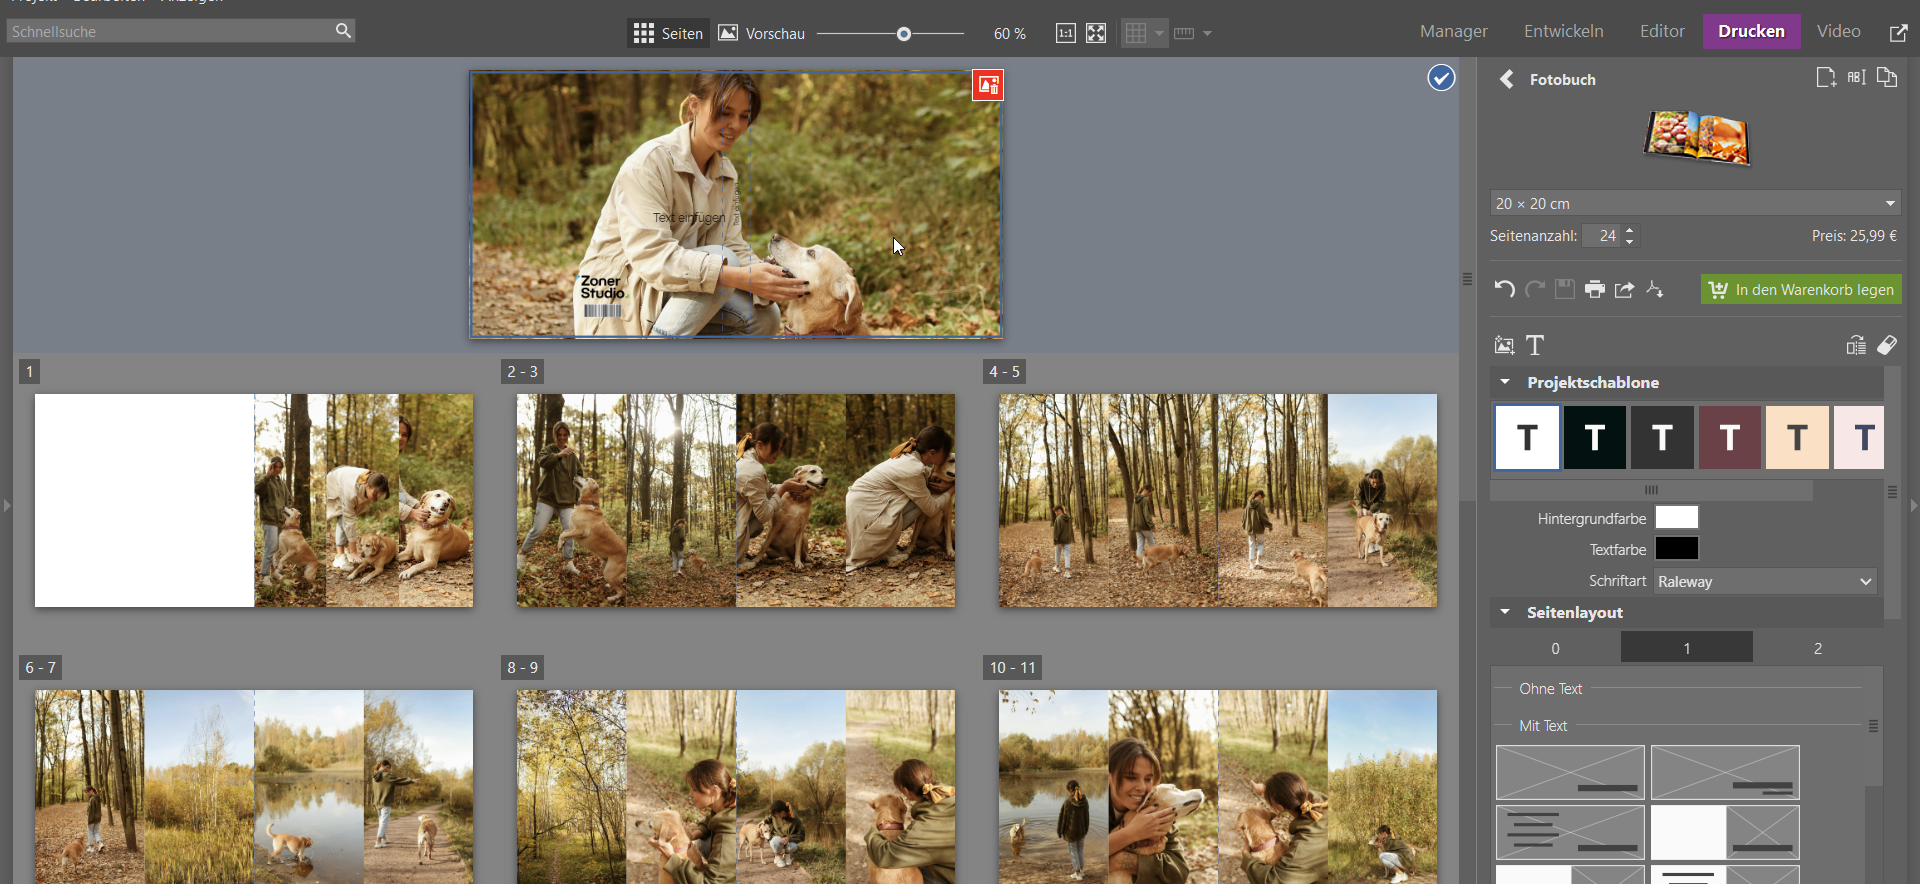This screenshot has width=1920, height=884.
Task: Click the share/export icon
Action: pos(1625,290)
